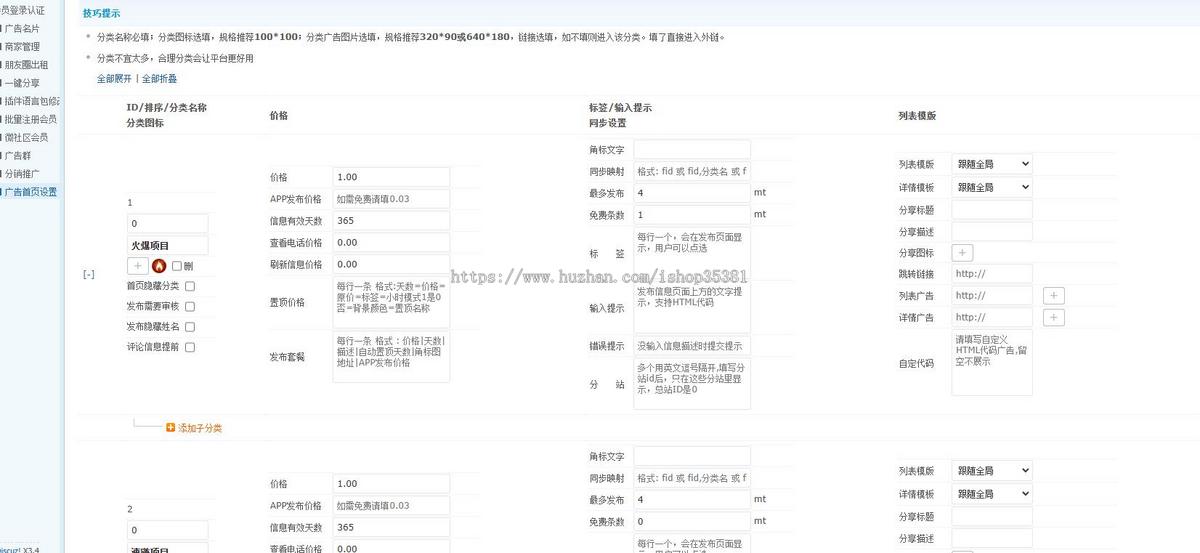Open 商家管理 in the sidebar
Viewport: 1200px width, 553px height.
(x=23, y=46)
